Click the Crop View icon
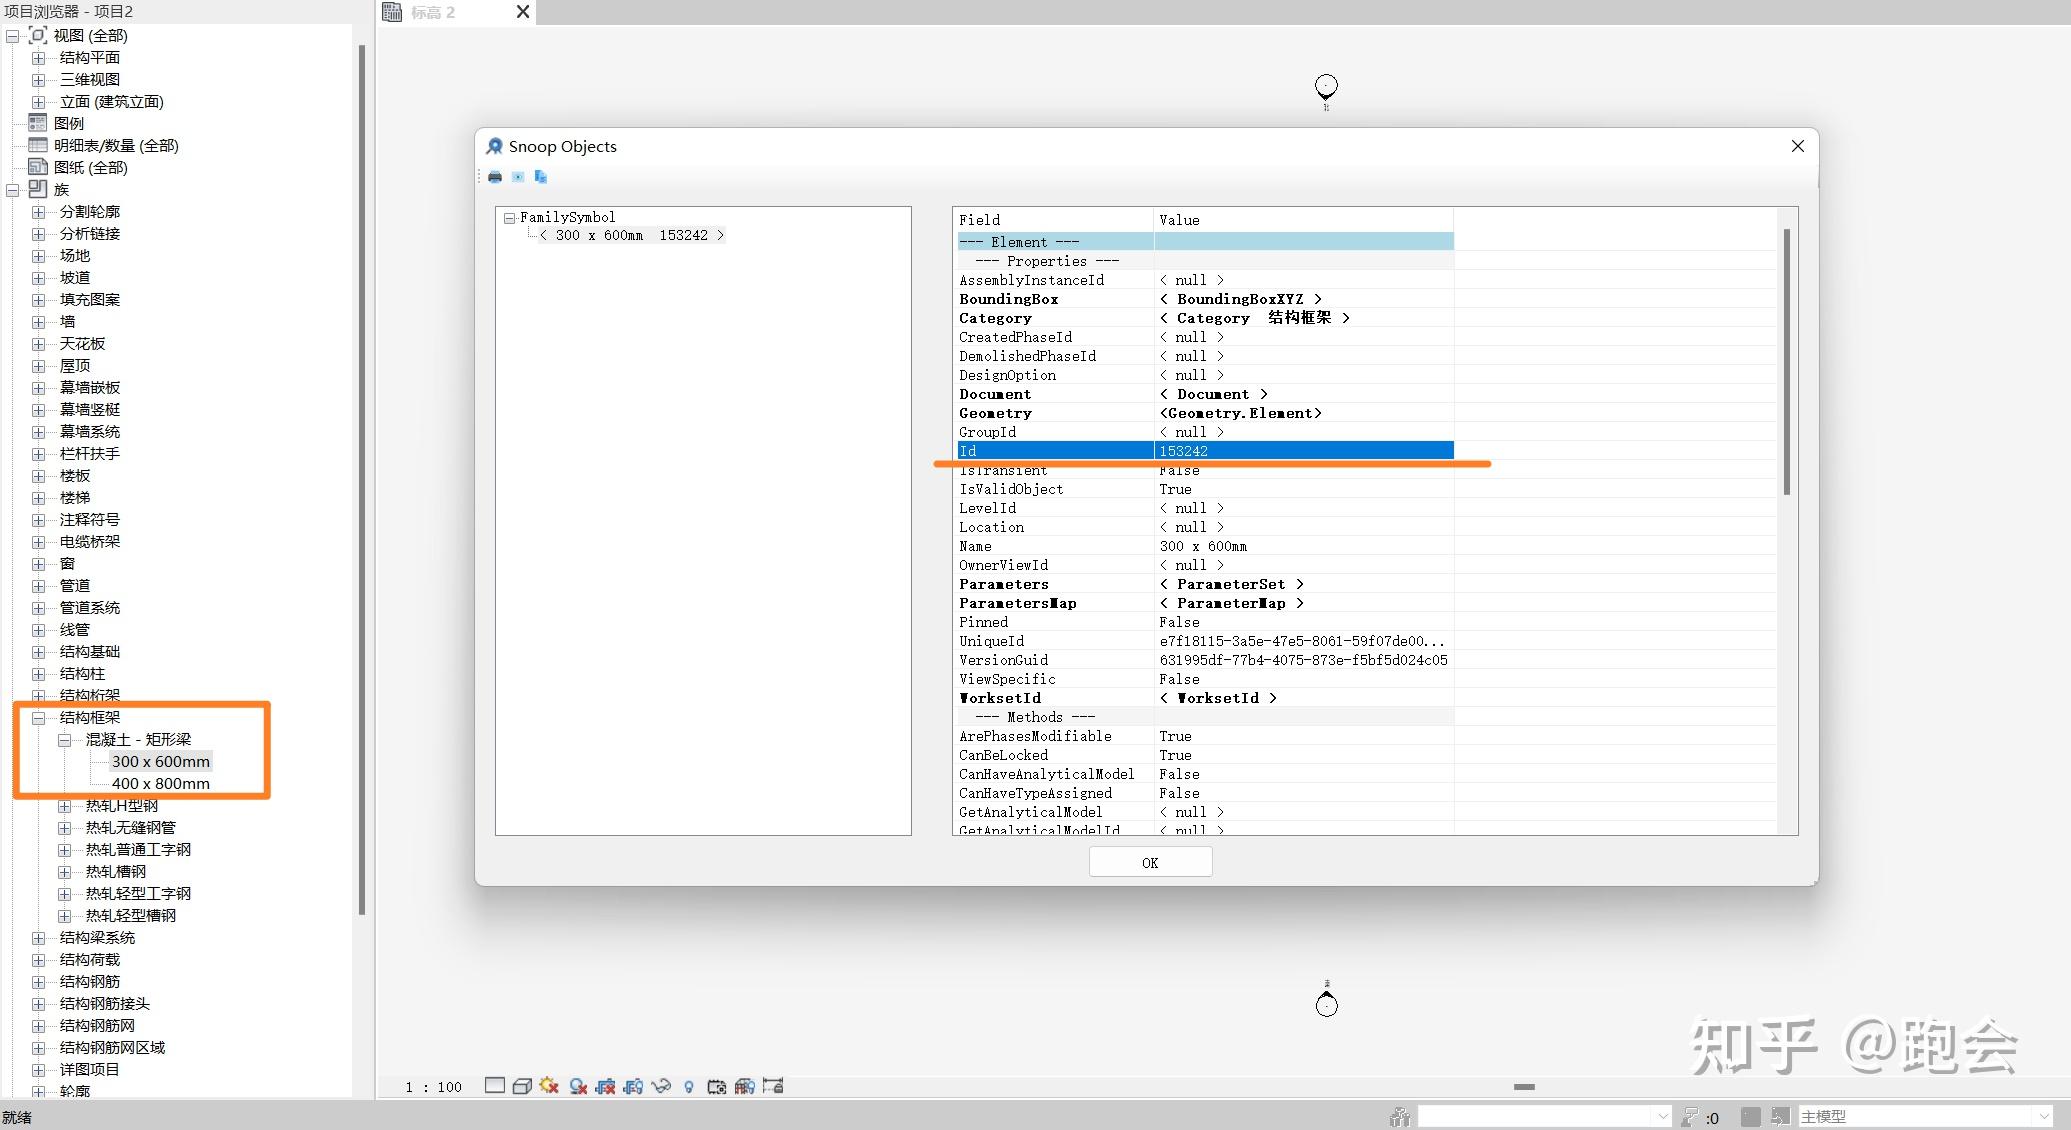 tap(605, 1086)
